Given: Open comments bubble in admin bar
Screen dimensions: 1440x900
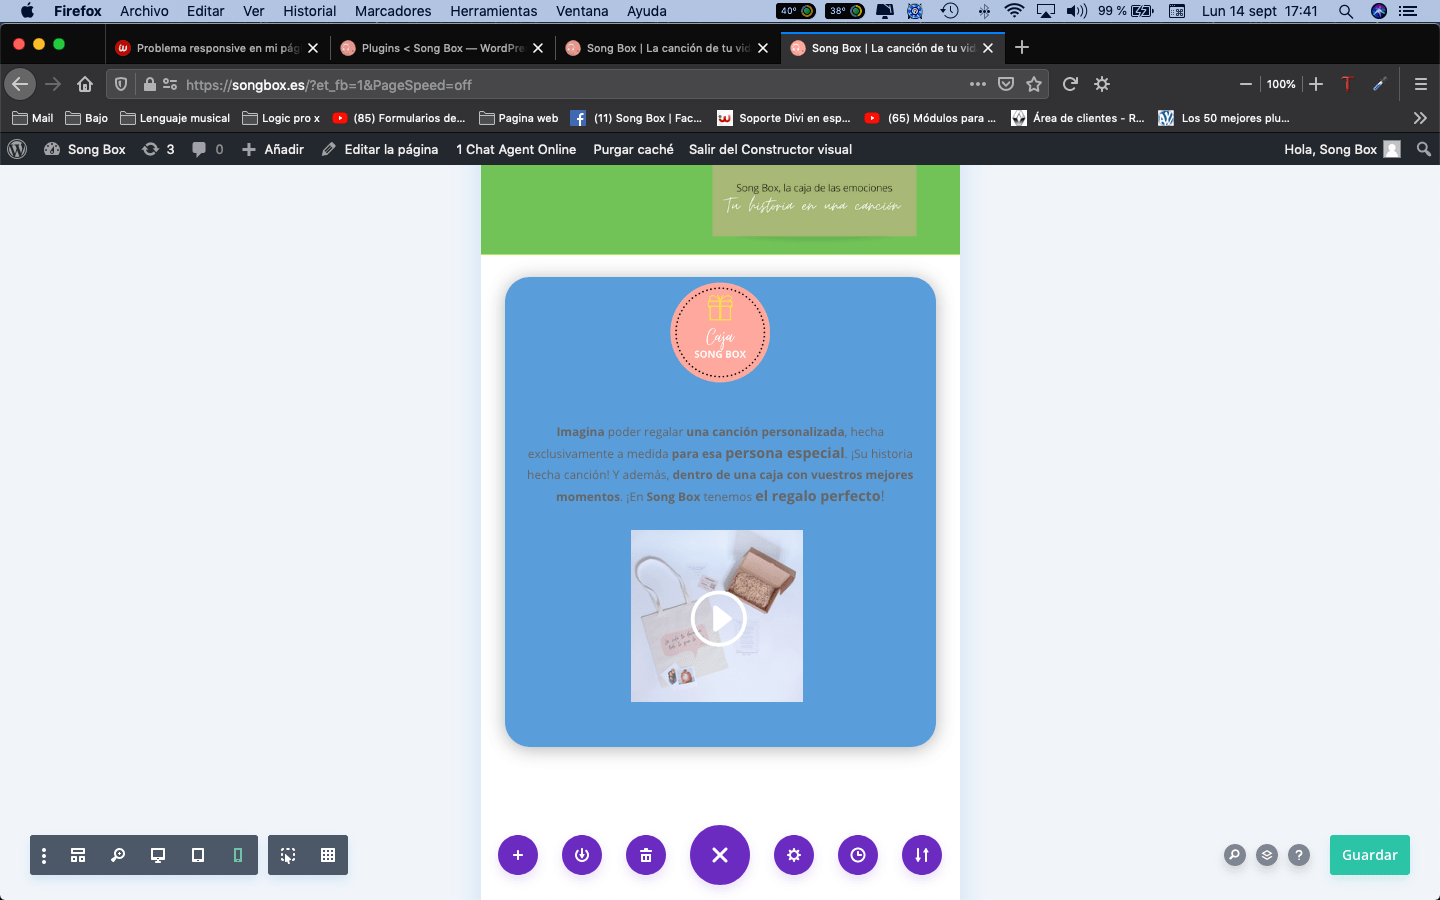Looking at the screenshot, I should point(208,149).
